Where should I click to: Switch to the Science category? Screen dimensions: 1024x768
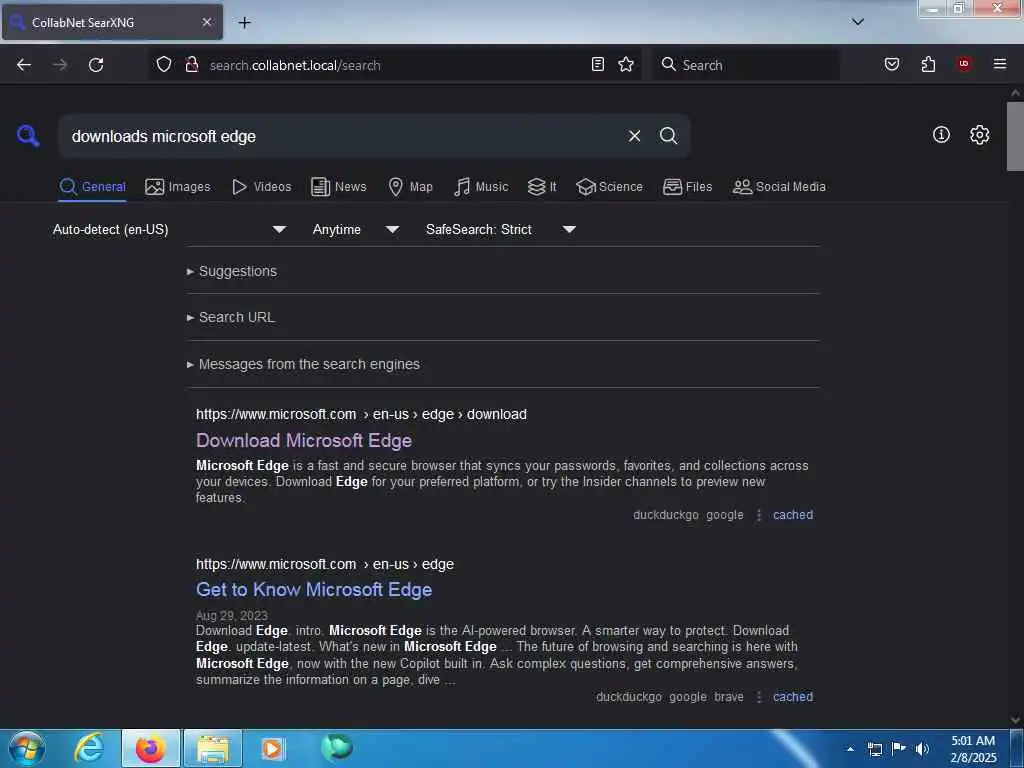coord(609,187)
